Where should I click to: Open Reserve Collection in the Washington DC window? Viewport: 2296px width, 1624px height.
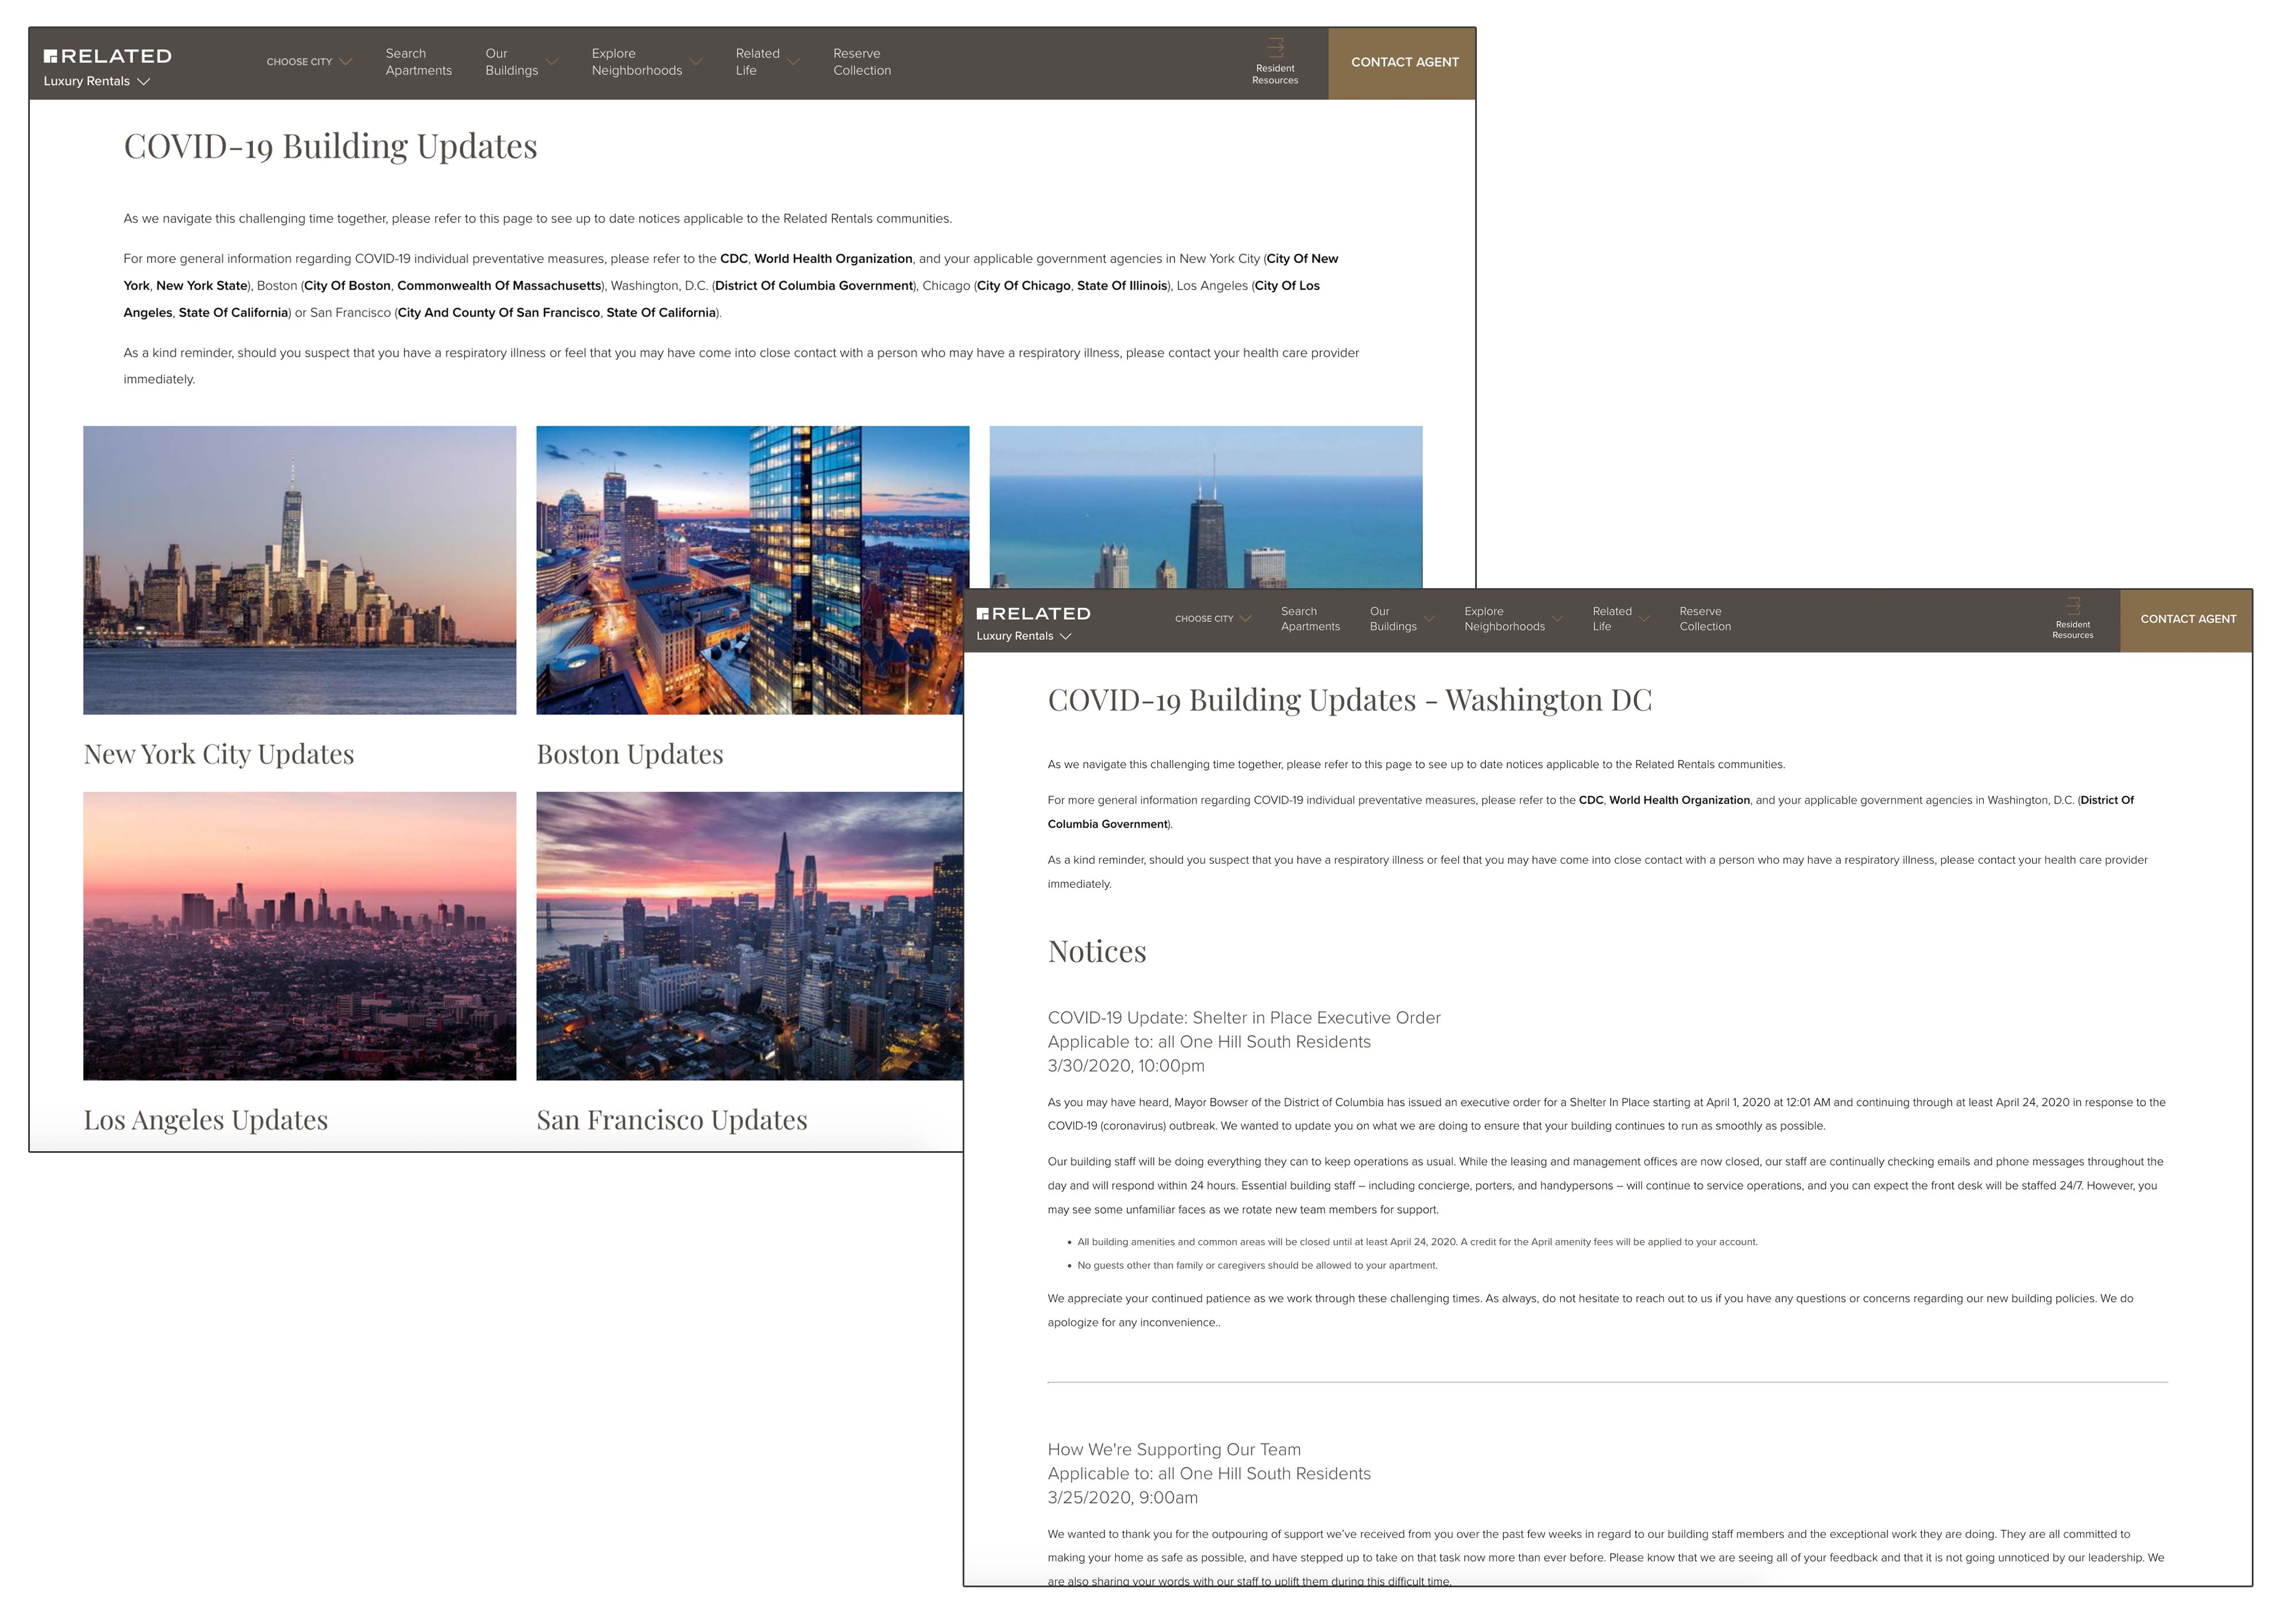(1705, 619)
